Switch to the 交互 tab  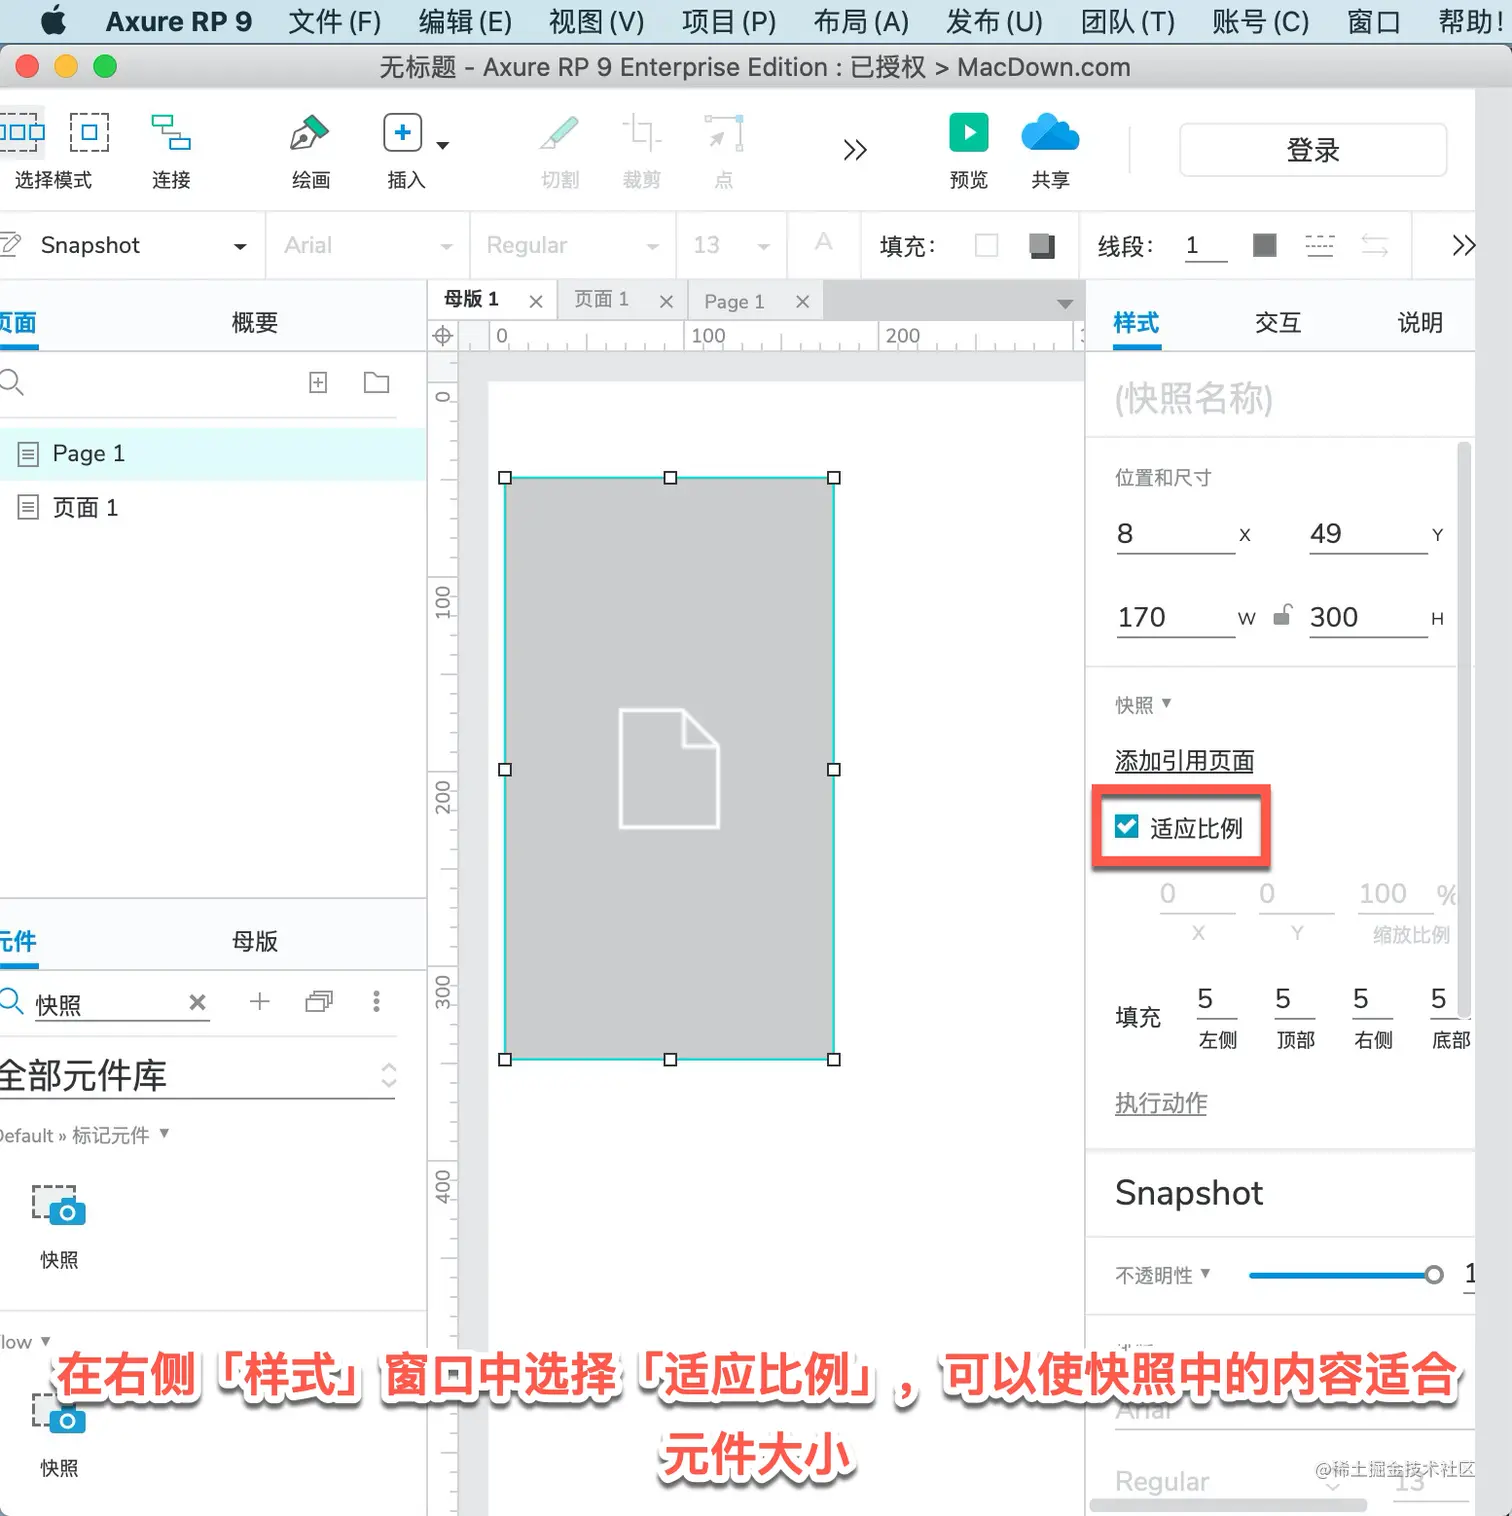click(1278, 322)
